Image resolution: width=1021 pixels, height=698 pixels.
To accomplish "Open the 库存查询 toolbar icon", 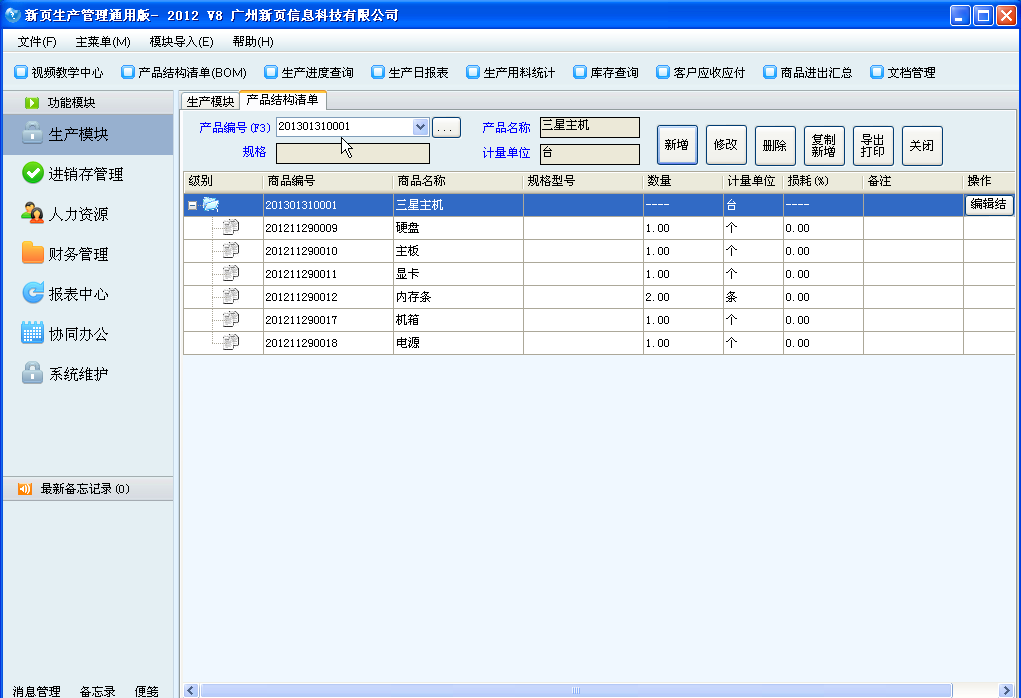I will 611,72.
